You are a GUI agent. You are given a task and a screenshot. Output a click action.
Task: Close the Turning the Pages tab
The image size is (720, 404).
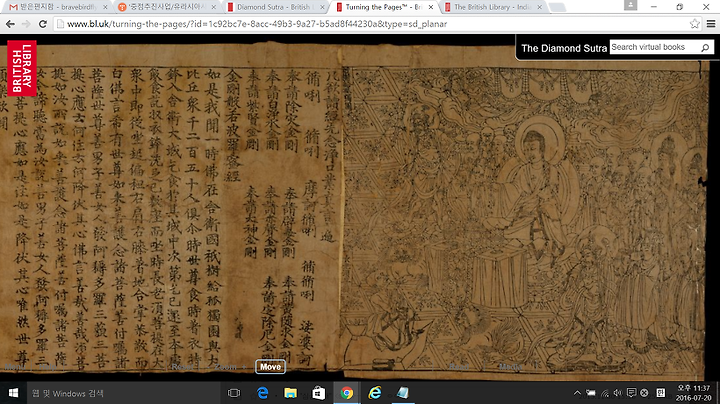[431, 7]
